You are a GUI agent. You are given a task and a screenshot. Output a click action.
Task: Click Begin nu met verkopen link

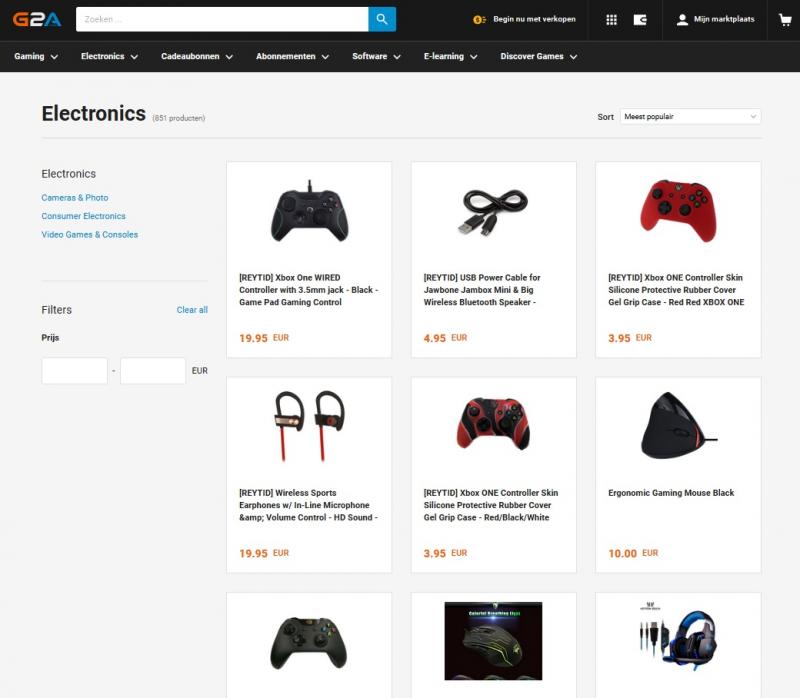tap(534, 19)
